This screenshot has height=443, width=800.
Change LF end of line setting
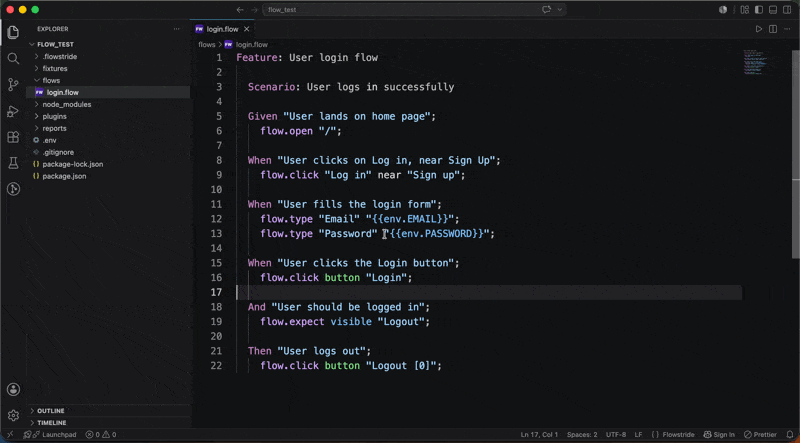[x=638, y=435]
